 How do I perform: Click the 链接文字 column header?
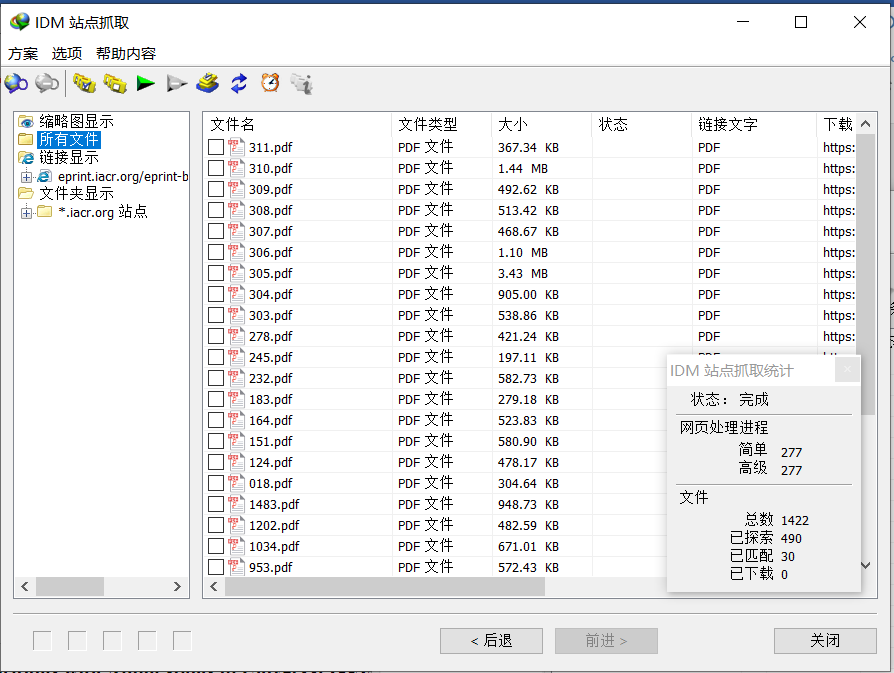[755, 124]
